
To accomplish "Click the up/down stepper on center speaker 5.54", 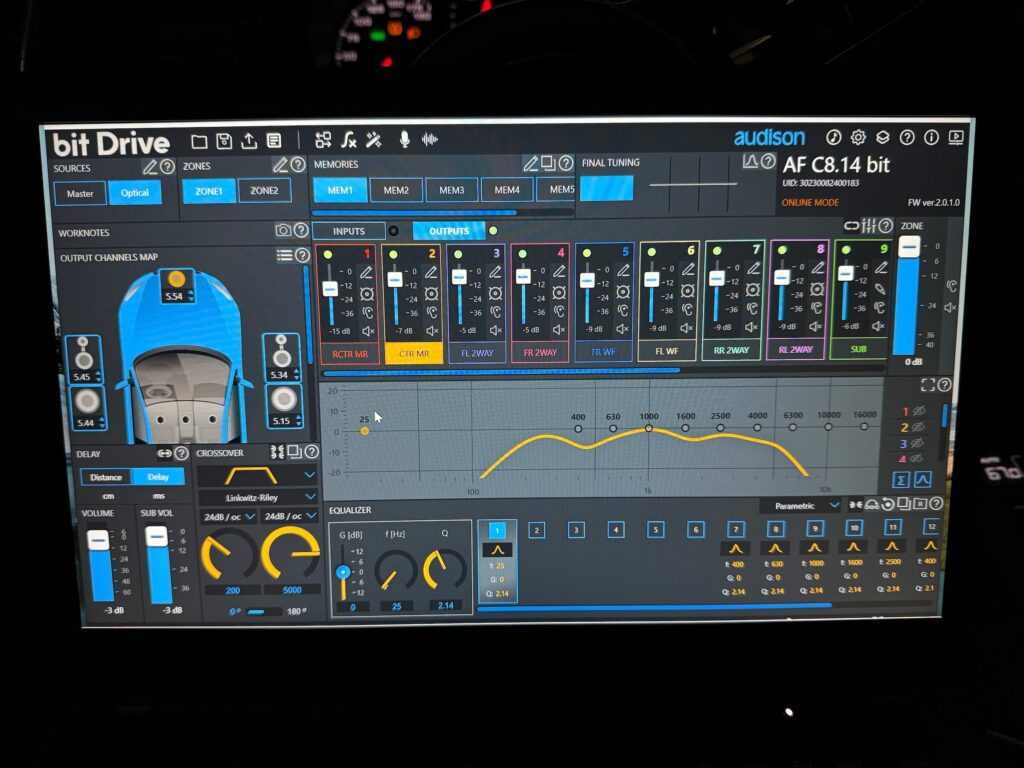I will point(190,296).
